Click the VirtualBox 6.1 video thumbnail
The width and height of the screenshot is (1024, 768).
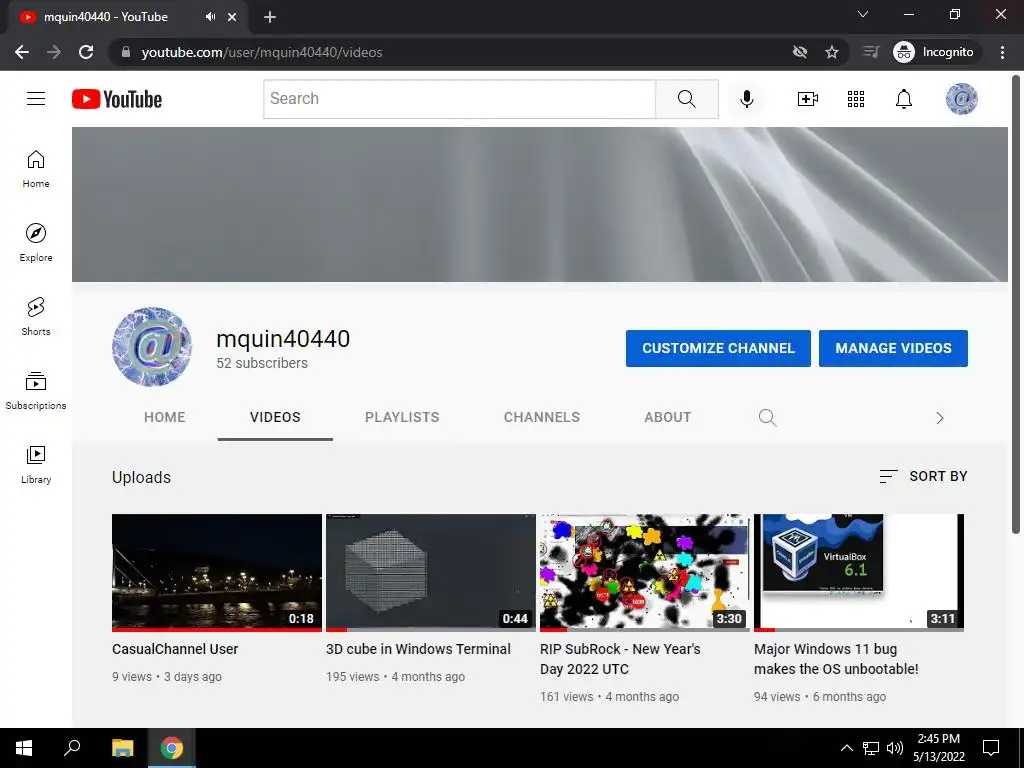coord(859,573)
